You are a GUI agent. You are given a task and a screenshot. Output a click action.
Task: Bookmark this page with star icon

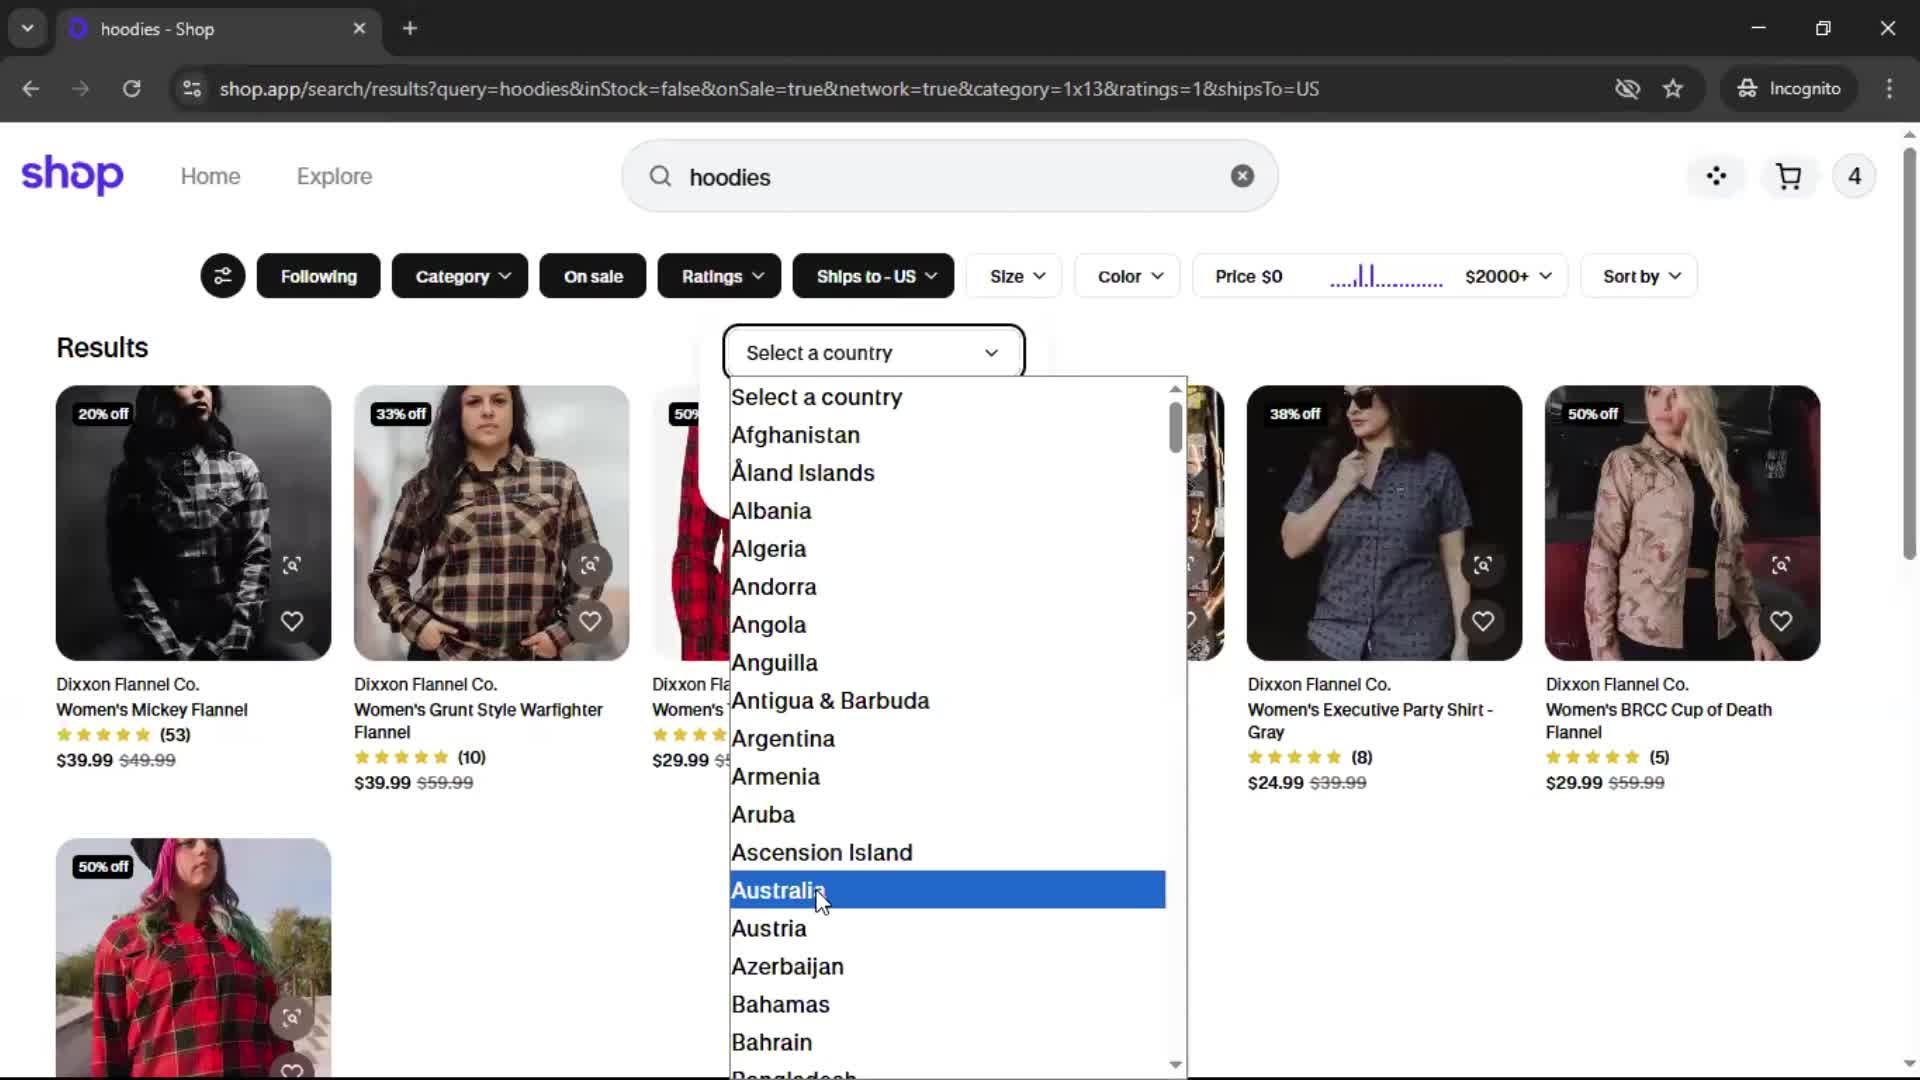[x=1673, y=89]
